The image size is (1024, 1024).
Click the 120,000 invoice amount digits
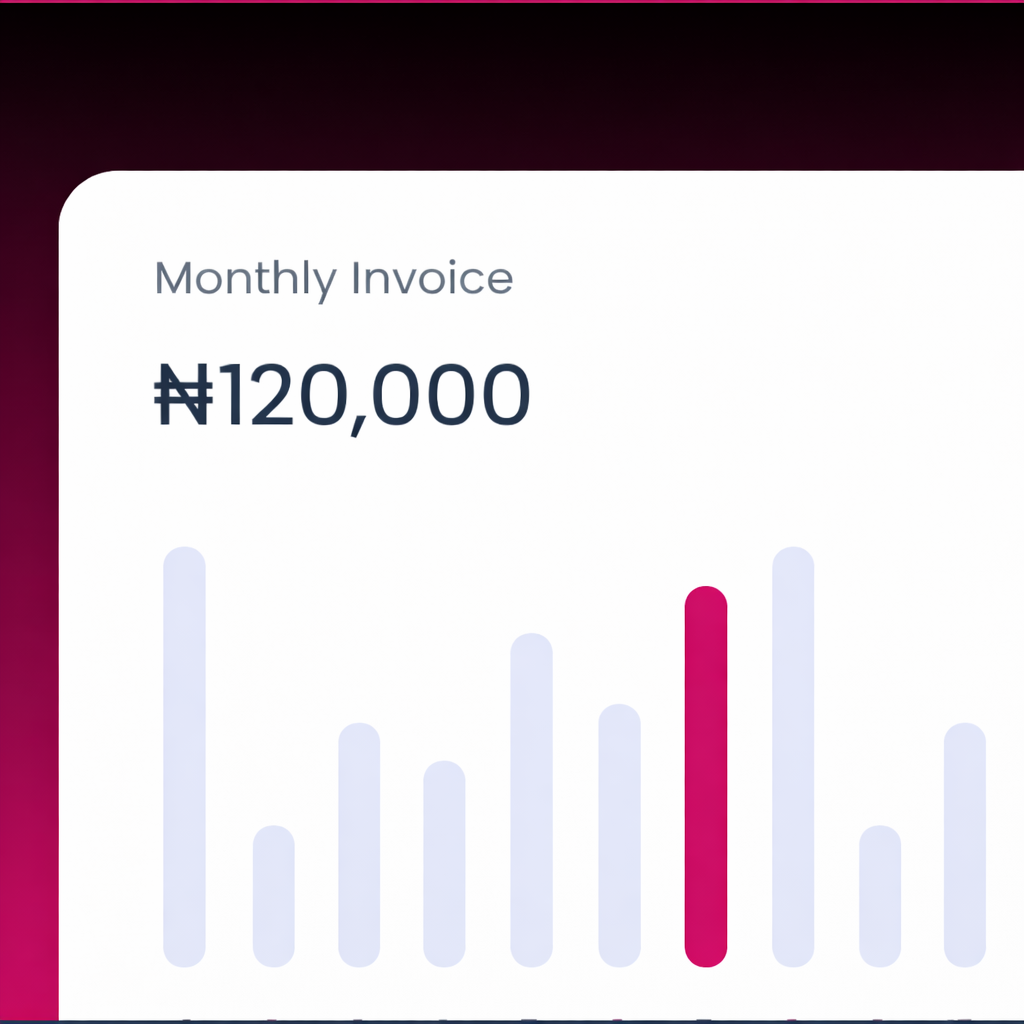coord(372,396)
